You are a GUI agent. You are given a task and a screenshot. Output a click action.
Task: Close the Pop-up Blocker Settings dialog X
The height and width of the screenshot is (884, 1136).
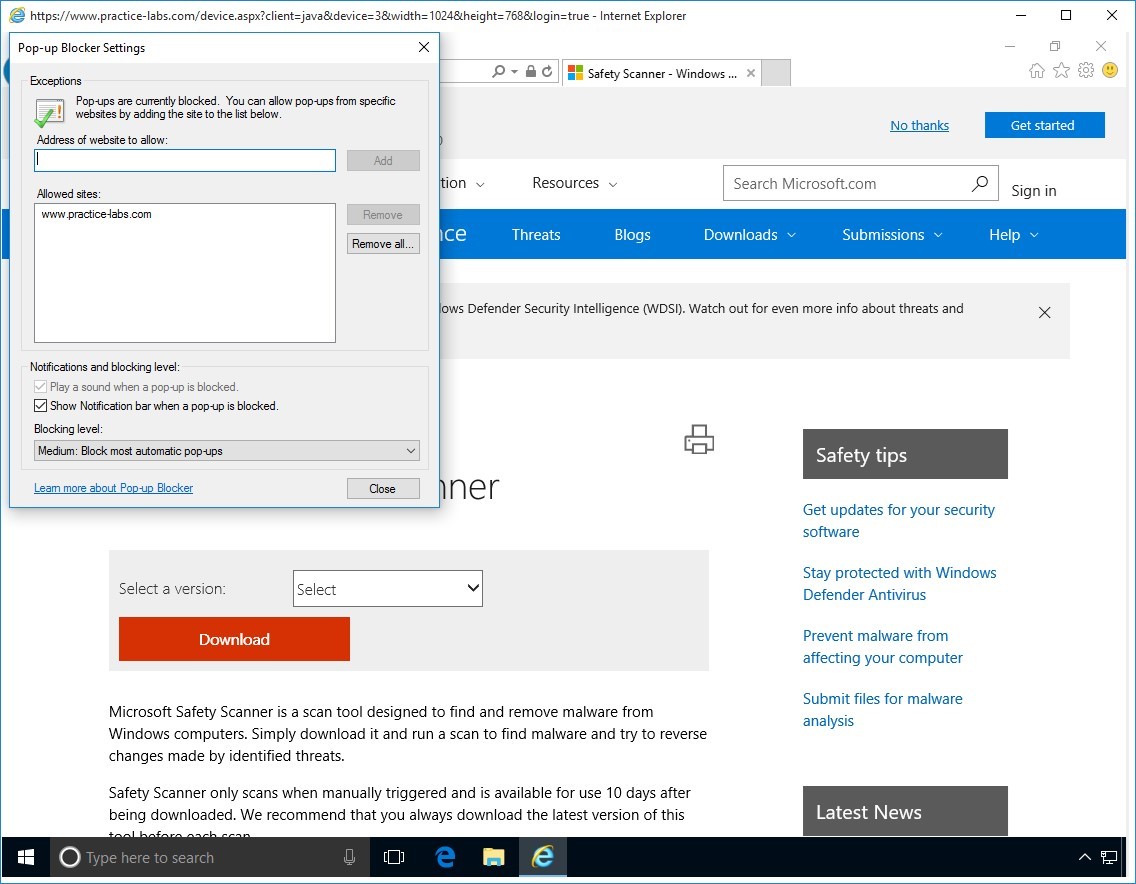point(424,47)
